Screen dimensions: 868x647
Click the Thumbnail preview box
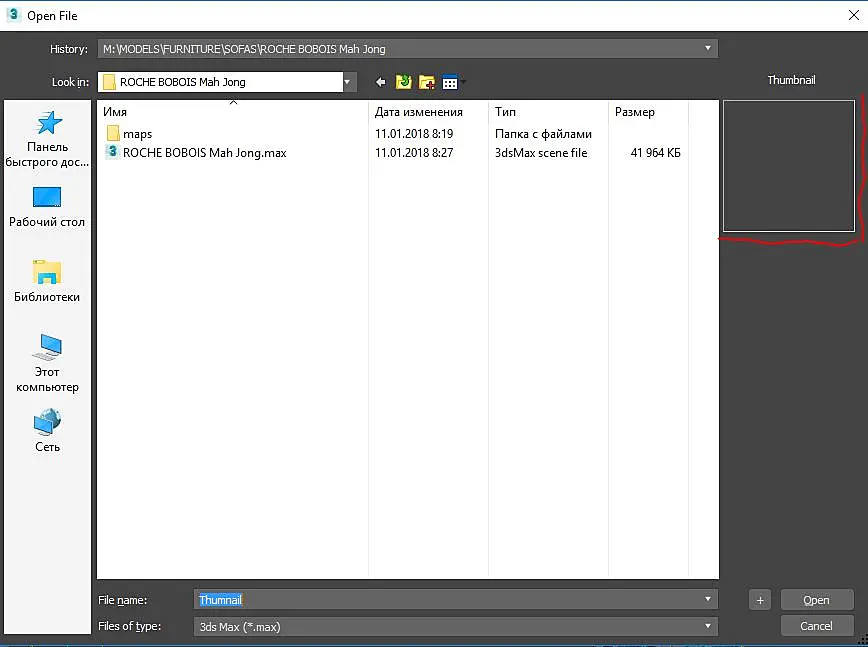click(789, 166)
